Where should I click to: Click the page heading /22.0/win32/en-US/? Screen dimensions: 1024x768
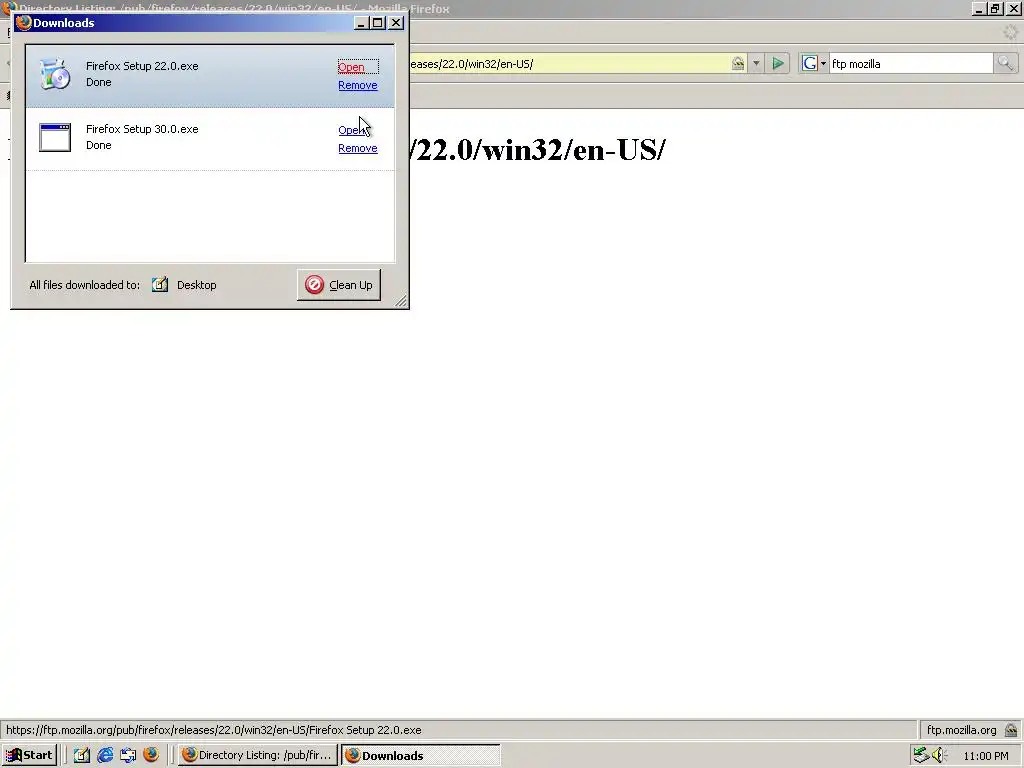click(537, 150)
